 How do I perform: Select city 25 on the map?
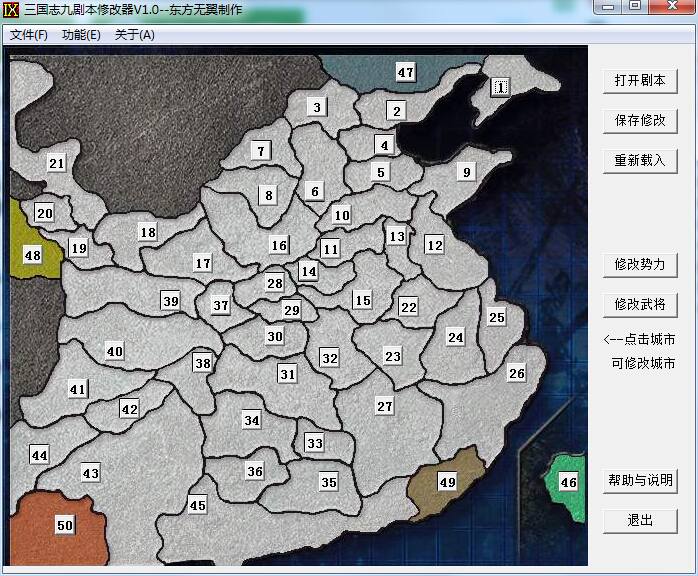point(496,317)
